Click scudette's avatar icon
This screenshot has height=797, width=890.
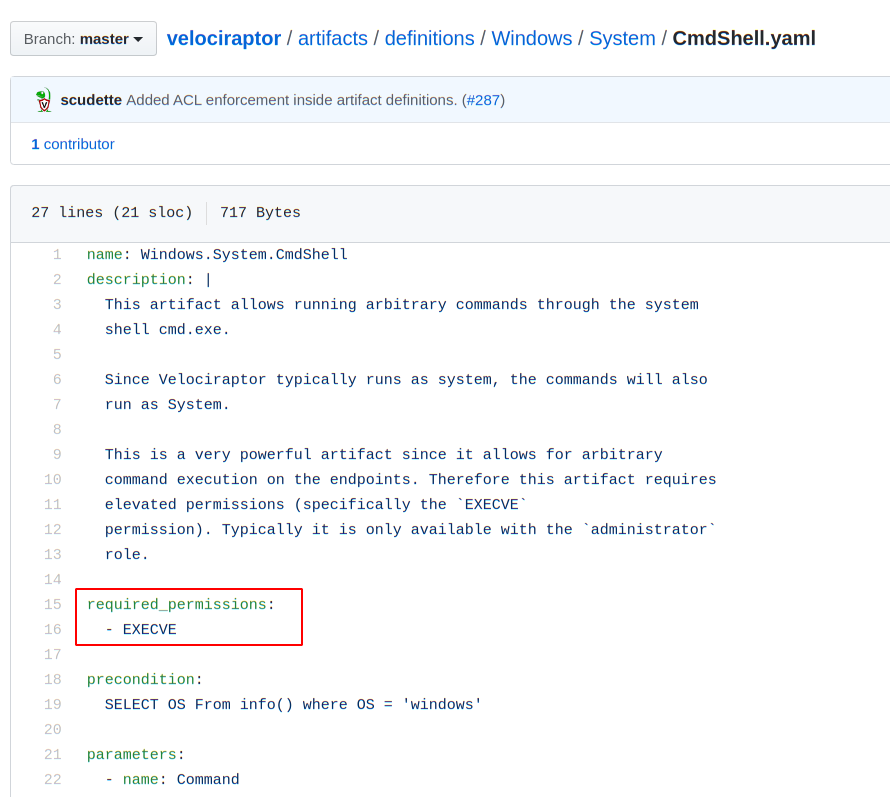43,100
